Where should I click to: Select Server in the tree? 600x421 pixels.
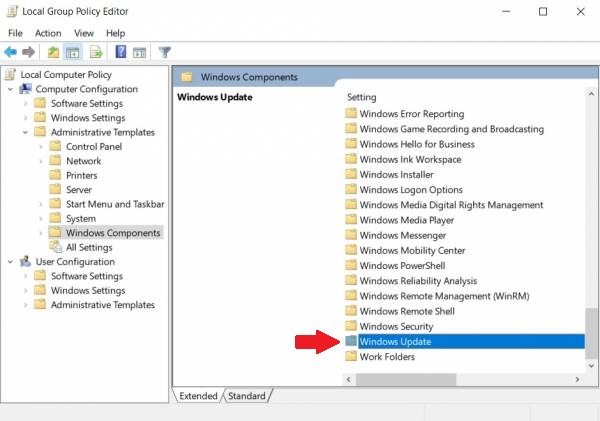79,190
